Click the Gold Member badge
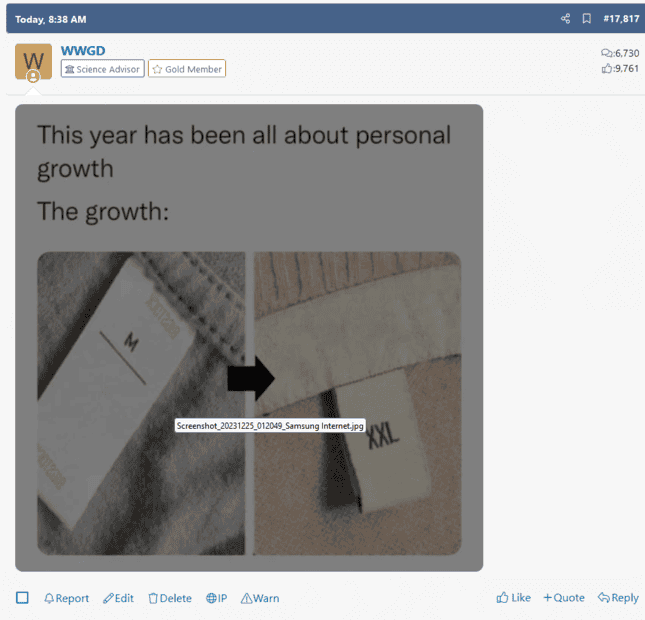Viewport: 645px width, 620px height. (x=187, y=69)
